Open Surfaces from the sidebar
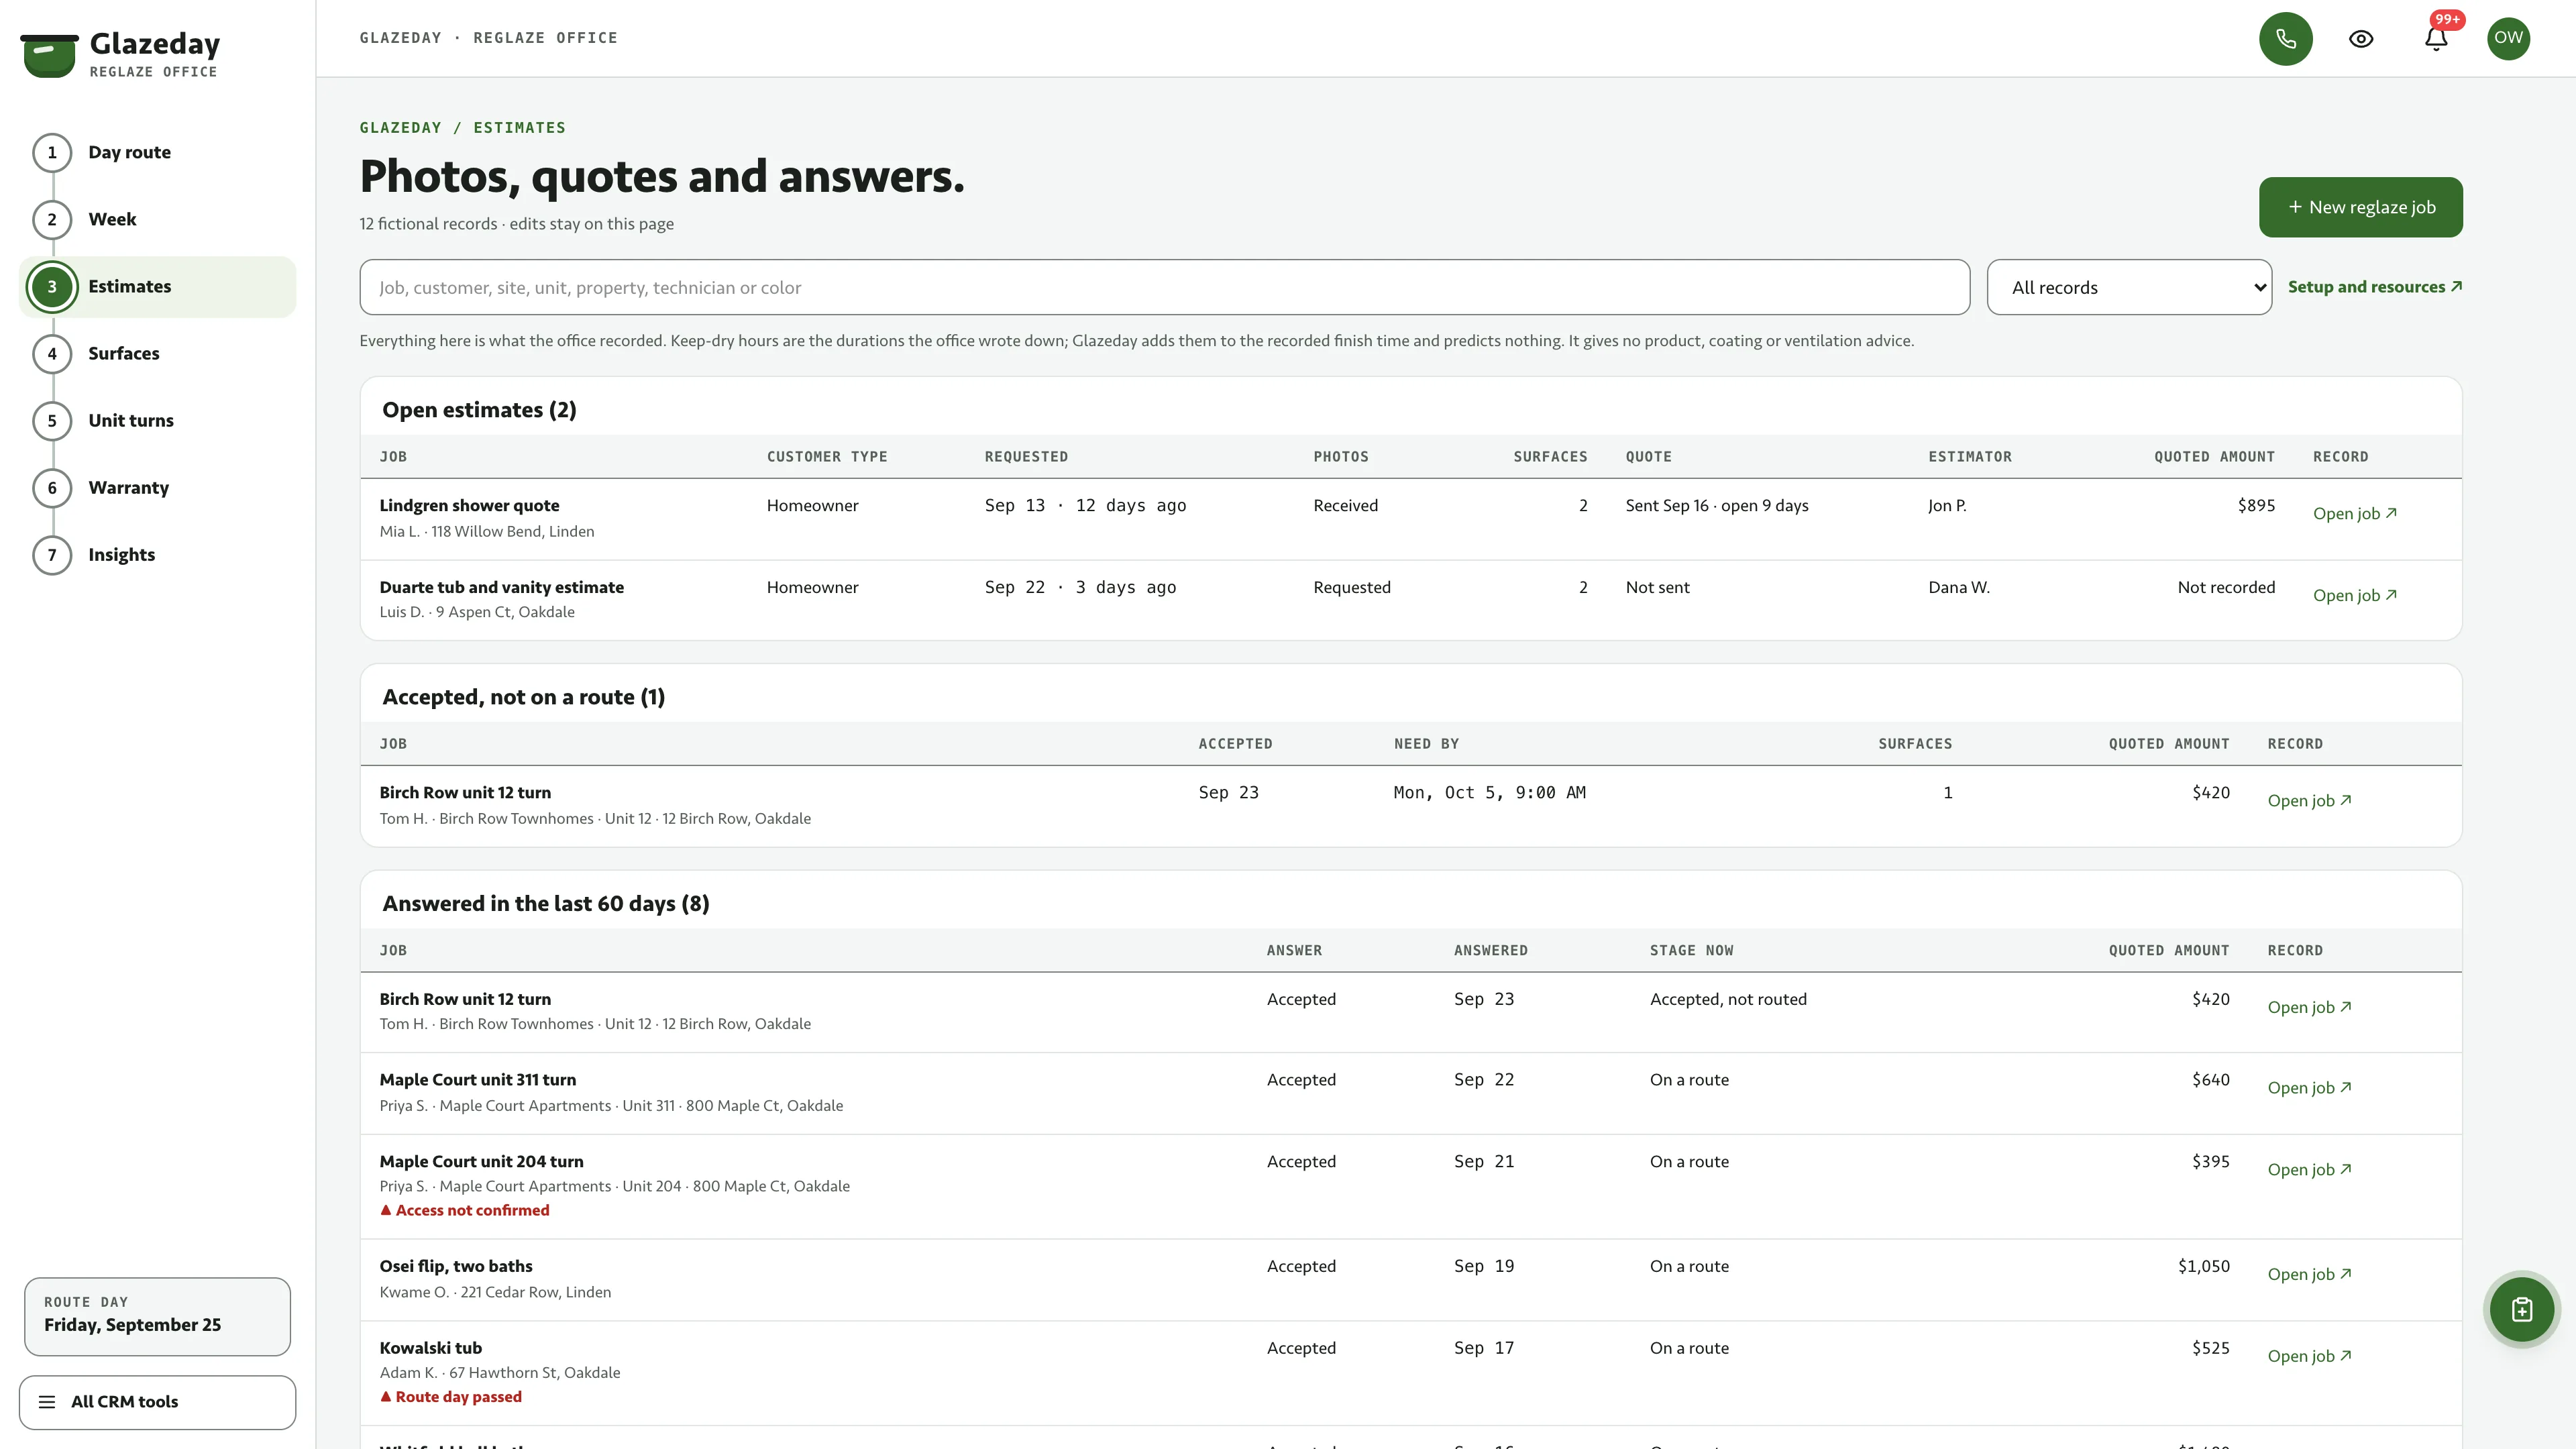 [x=158, y=353]
